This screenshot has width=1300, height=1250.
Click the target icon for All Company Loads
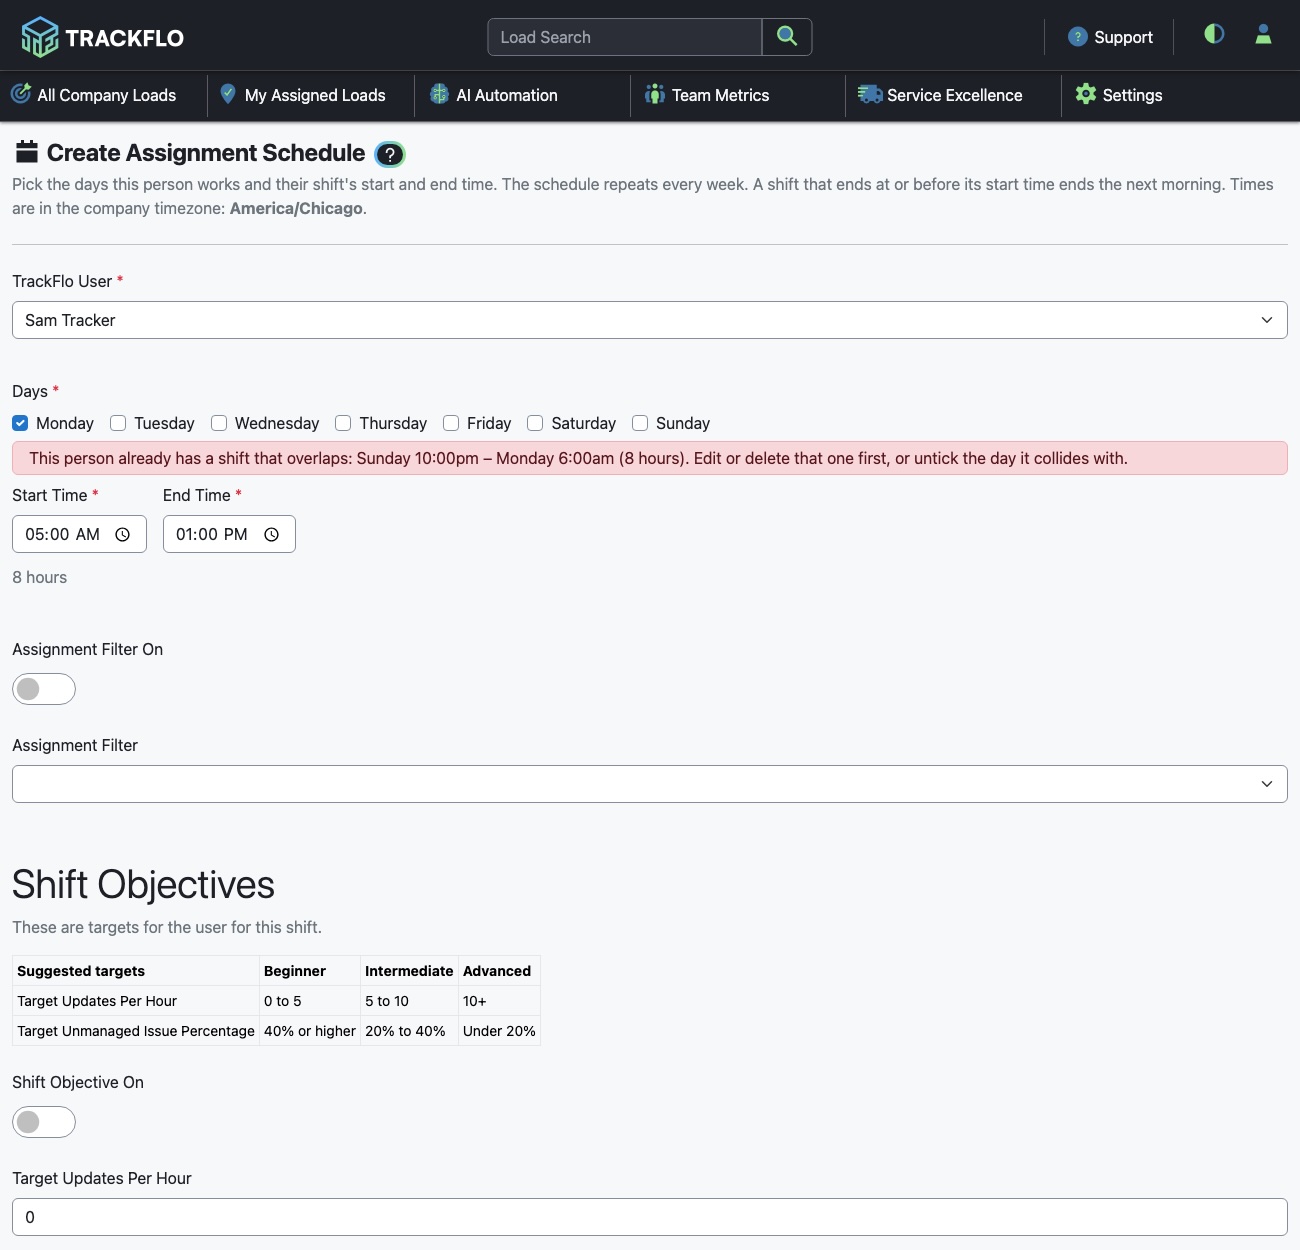pyautogui.click(x=21, y=94)
